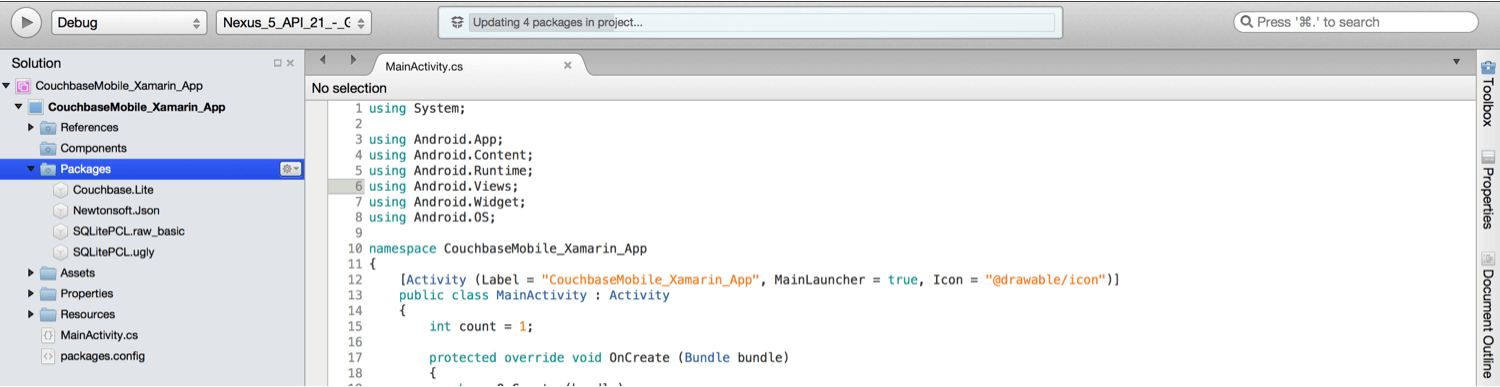Click the SQLitePCL.raw_basic package icon
The image size is (1500, 387).
tap(60, 232)
